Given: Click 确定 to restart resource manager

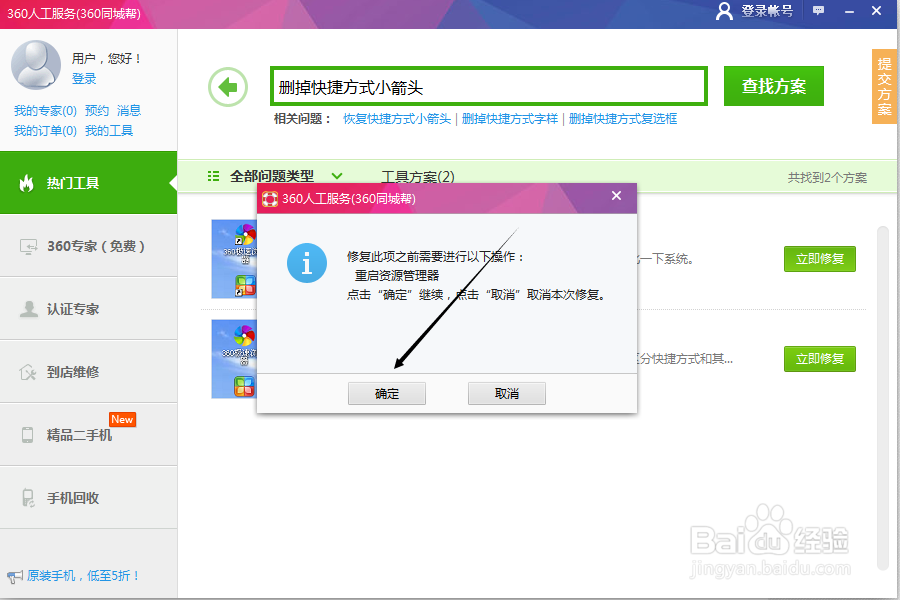Looking at the screenshot, I should tap(387, 393).
